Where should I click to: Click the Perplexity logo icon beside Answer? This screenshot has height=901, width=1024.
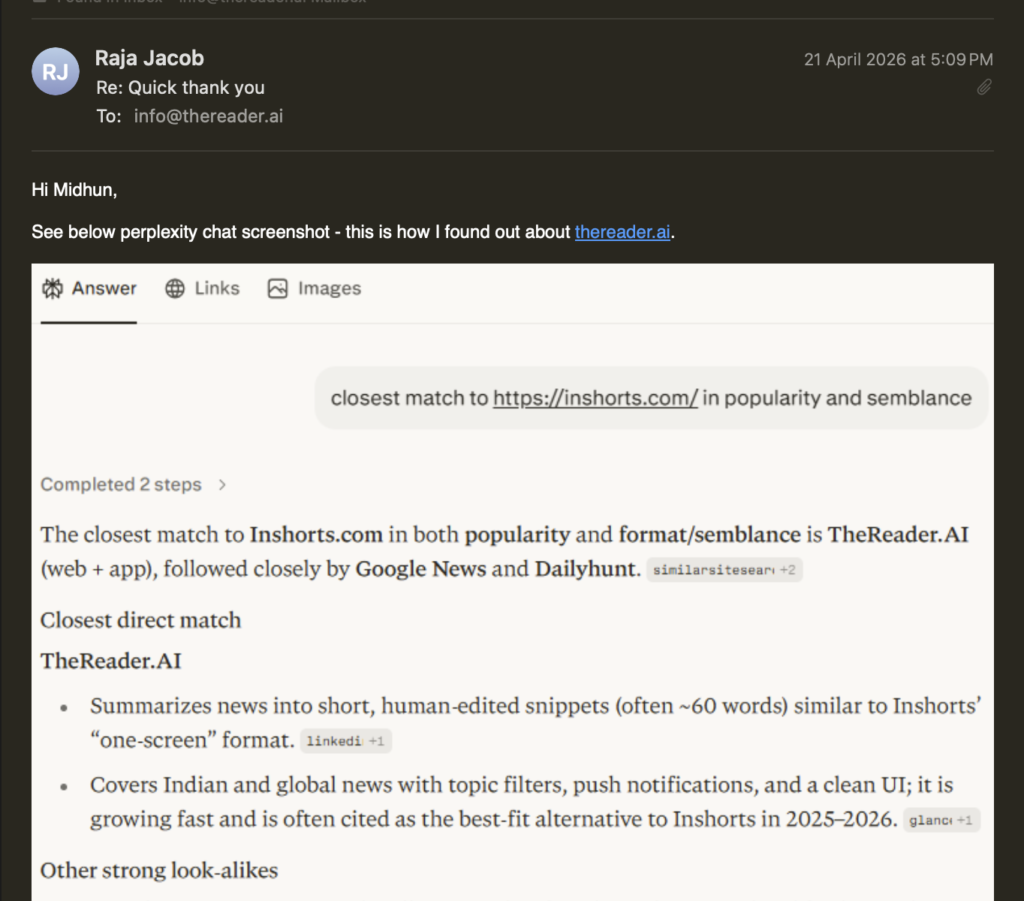pos(53,288)
